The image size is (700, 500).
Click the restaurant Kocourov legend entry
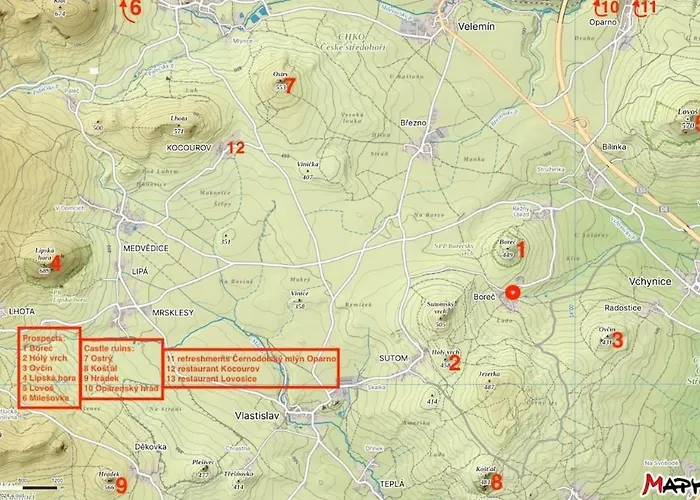[213, 369]
